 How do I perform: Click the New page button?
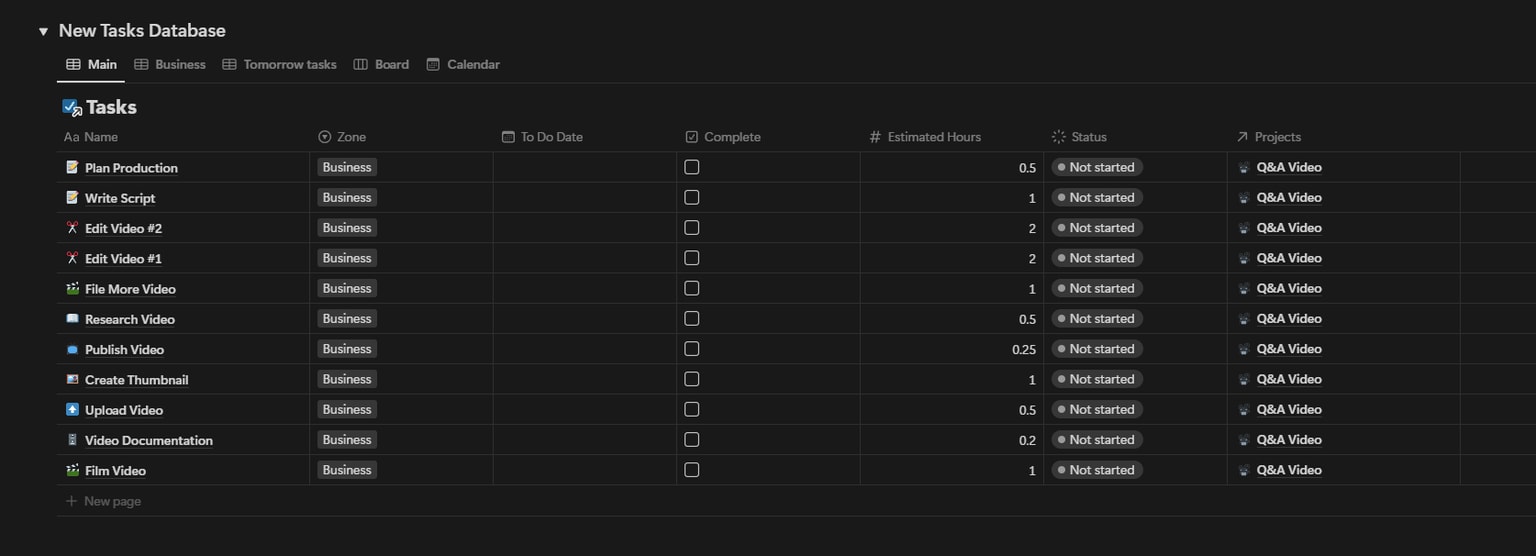[103, 501]
